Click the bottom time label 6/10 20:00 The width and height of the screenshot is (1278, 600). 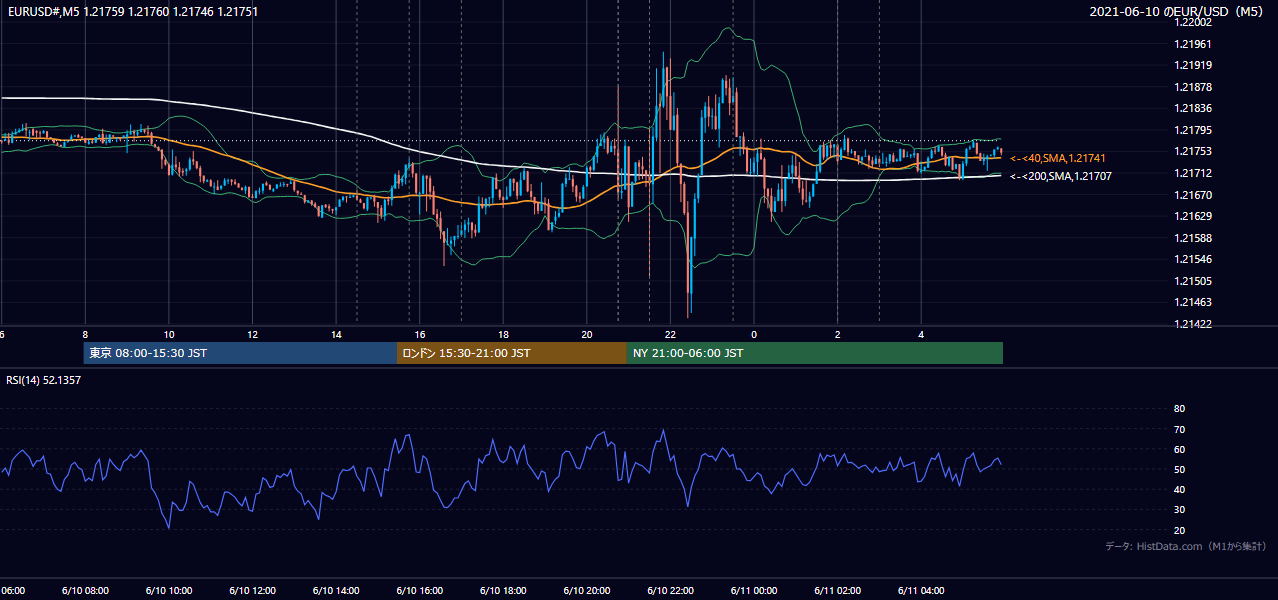[587, 591]
